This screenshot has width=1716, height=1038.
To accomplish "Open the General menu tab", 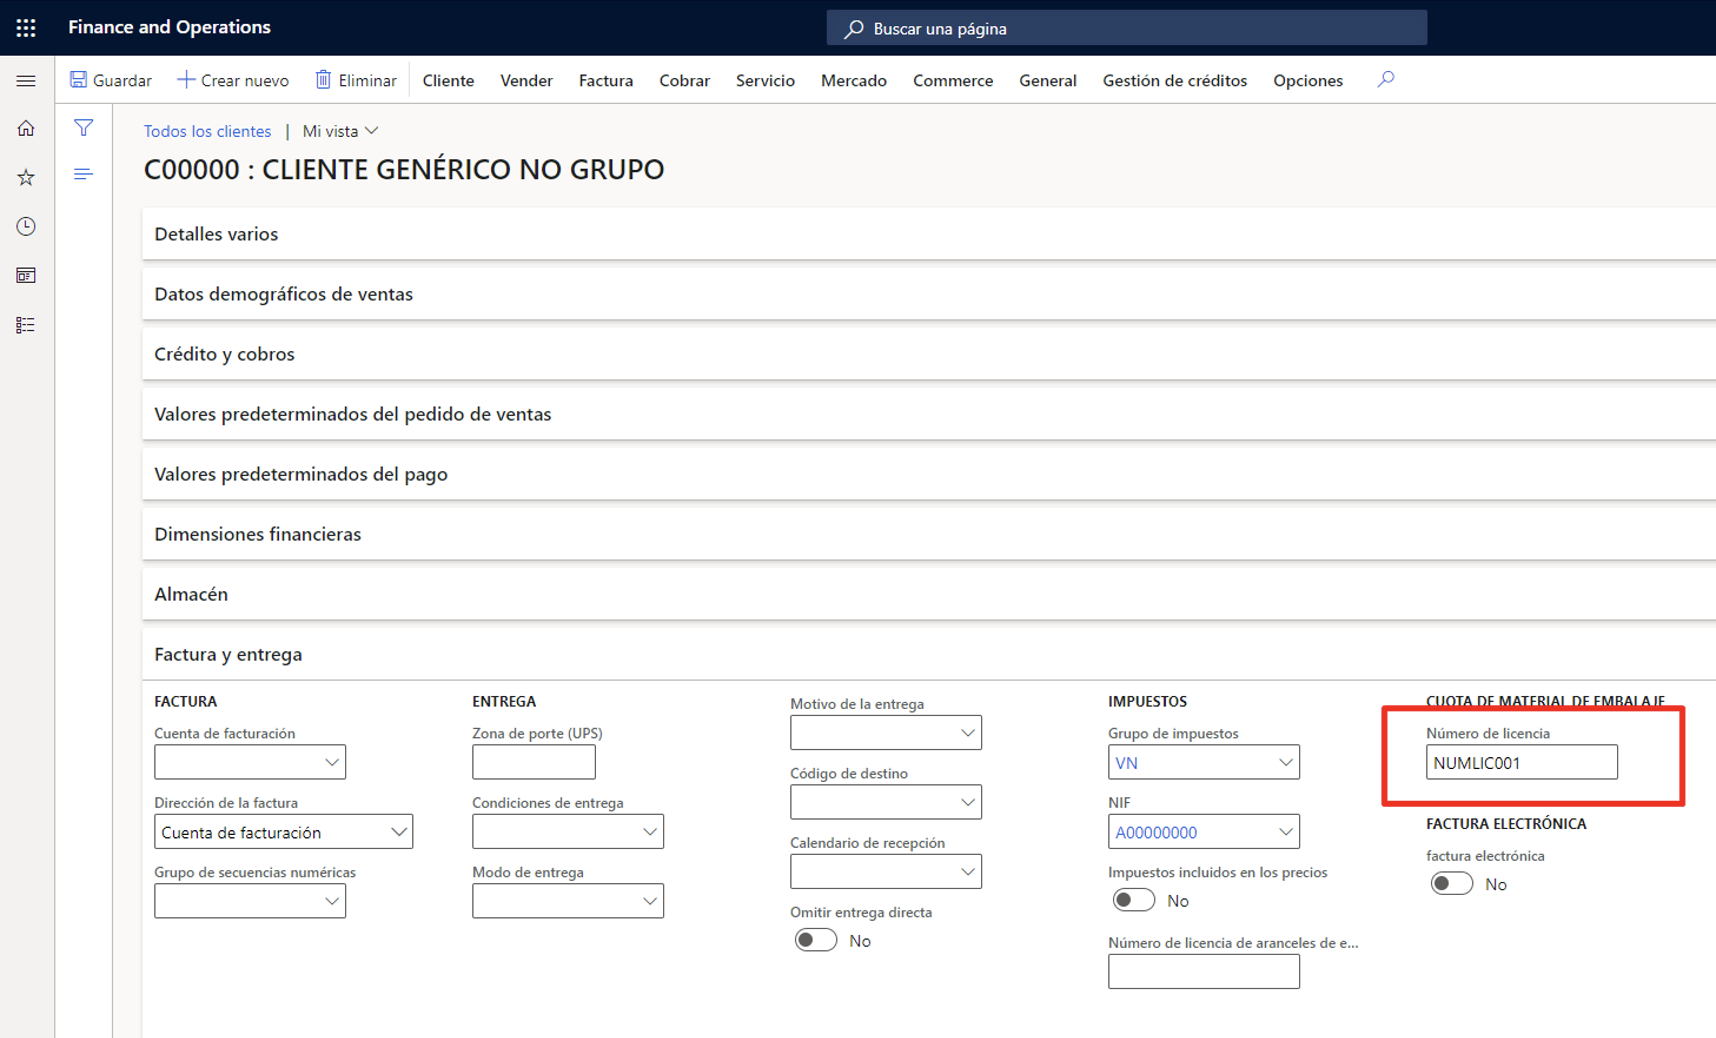I will coord(1048,80).
